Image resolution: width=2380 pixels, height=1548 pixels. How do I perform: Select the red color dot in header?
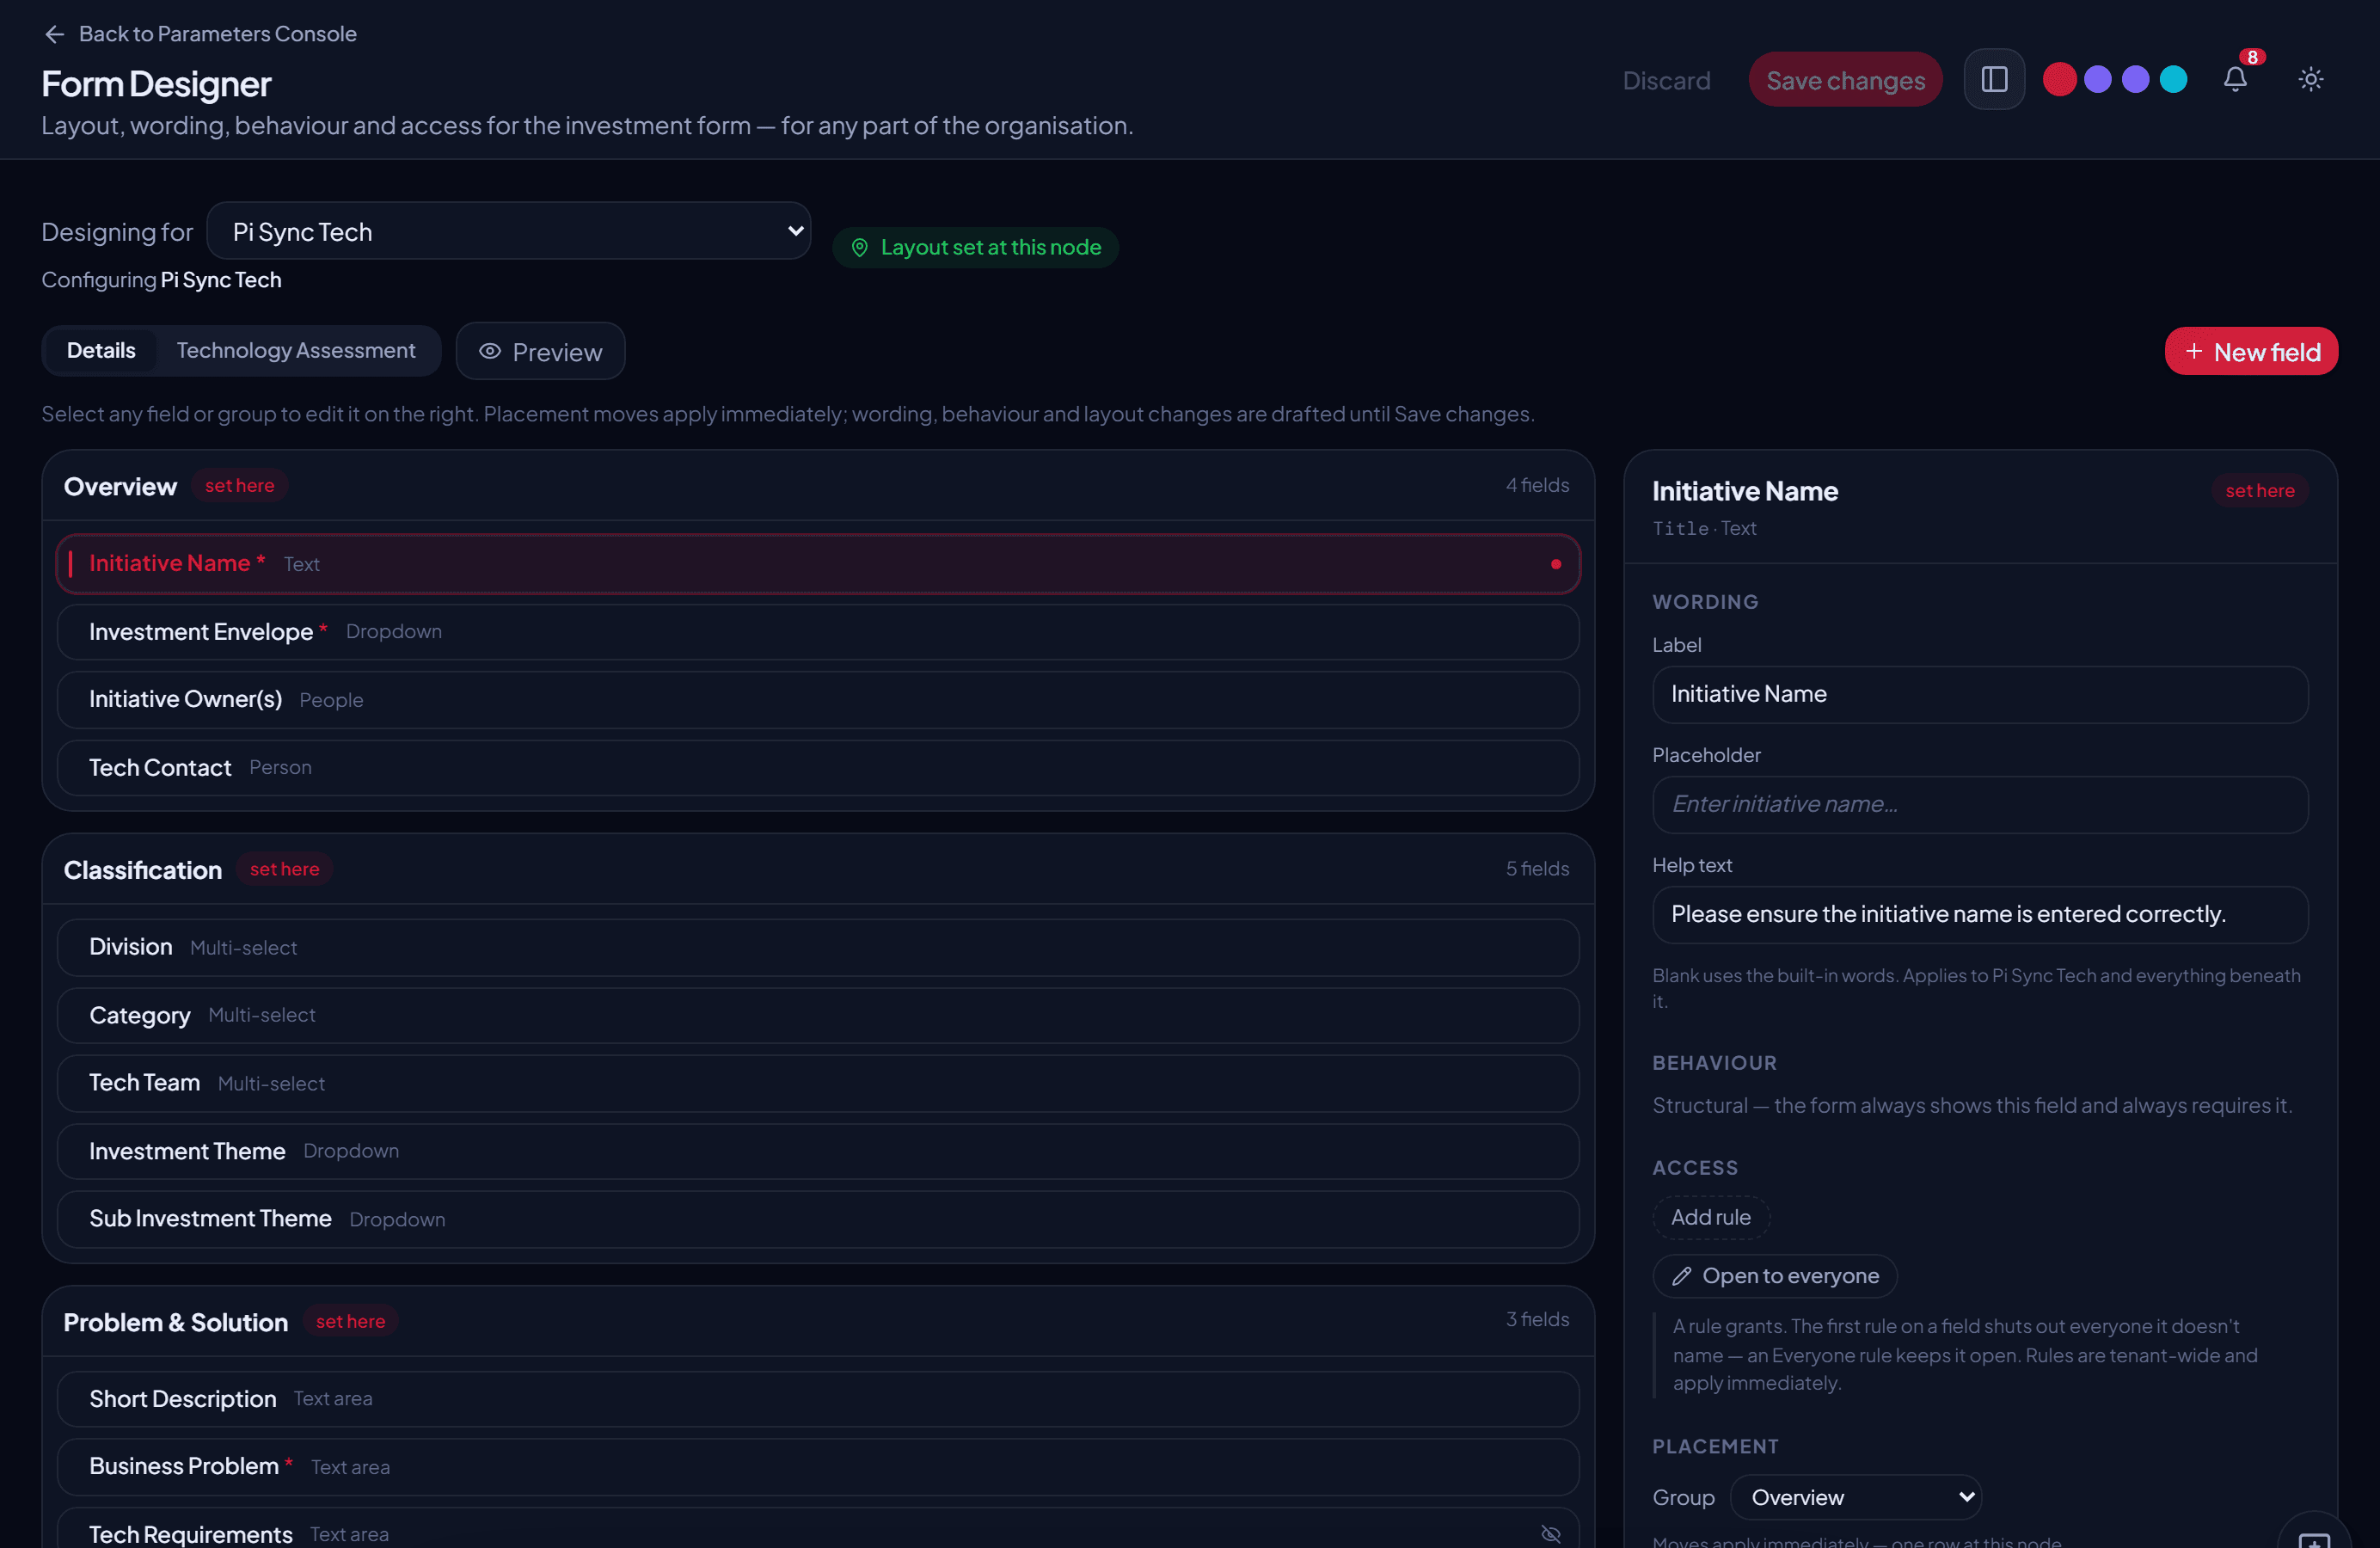2059,79
